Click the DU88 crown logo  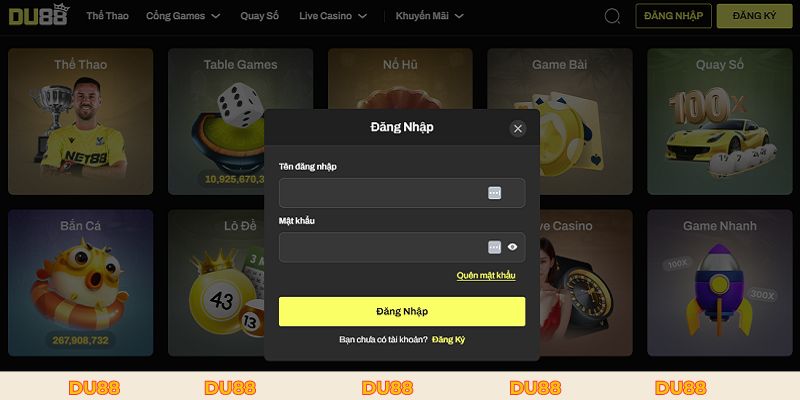coord(39,15)
